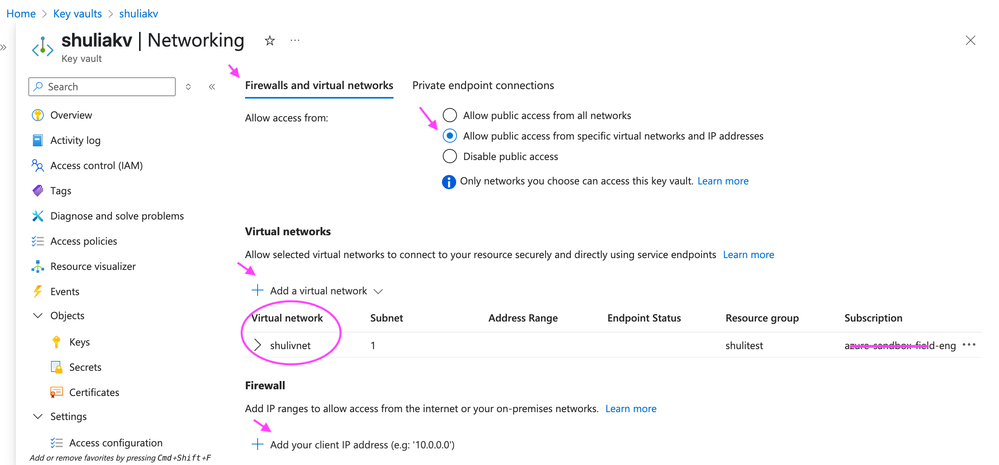Click the Access control (IAM) icon
This screenshot has height=465, width=999.
click(x=38, y=165)
